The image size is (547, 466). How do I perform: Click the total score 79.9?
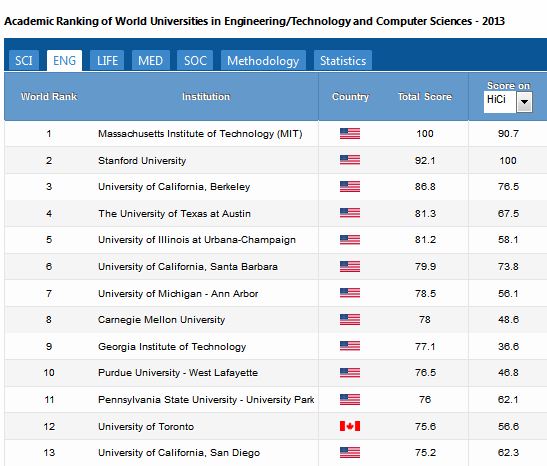(425, 266)
